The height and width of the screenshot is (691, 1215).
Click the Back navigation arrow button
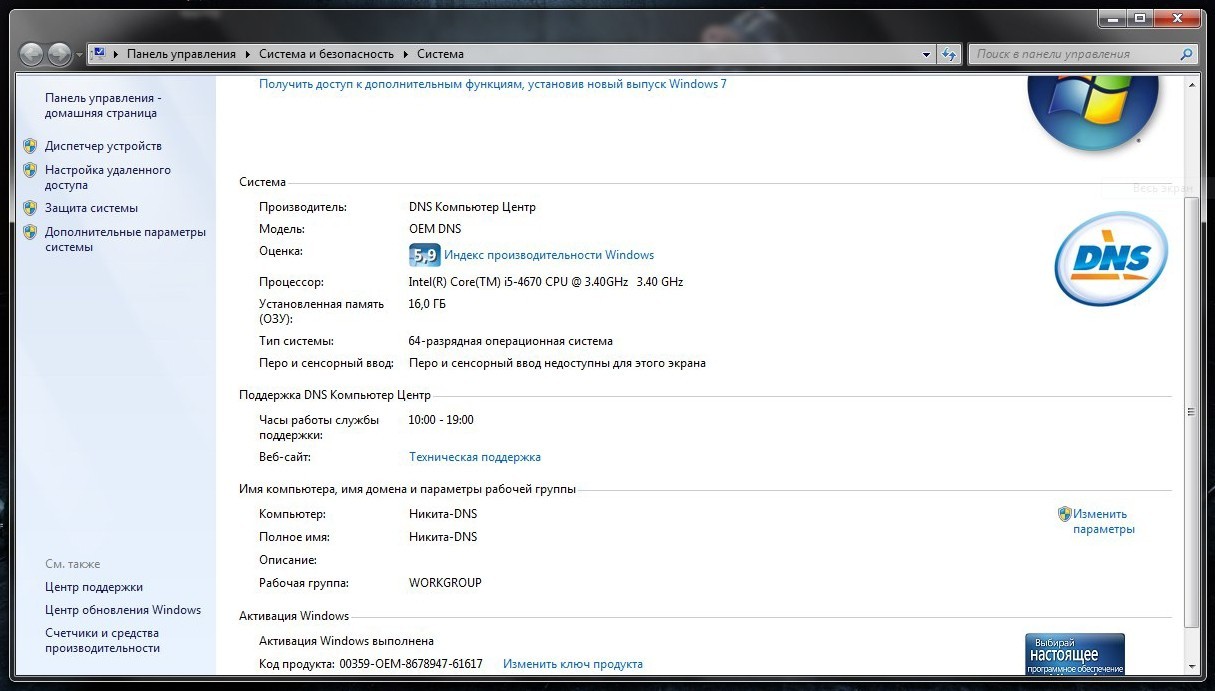click(x=32, y=54)
